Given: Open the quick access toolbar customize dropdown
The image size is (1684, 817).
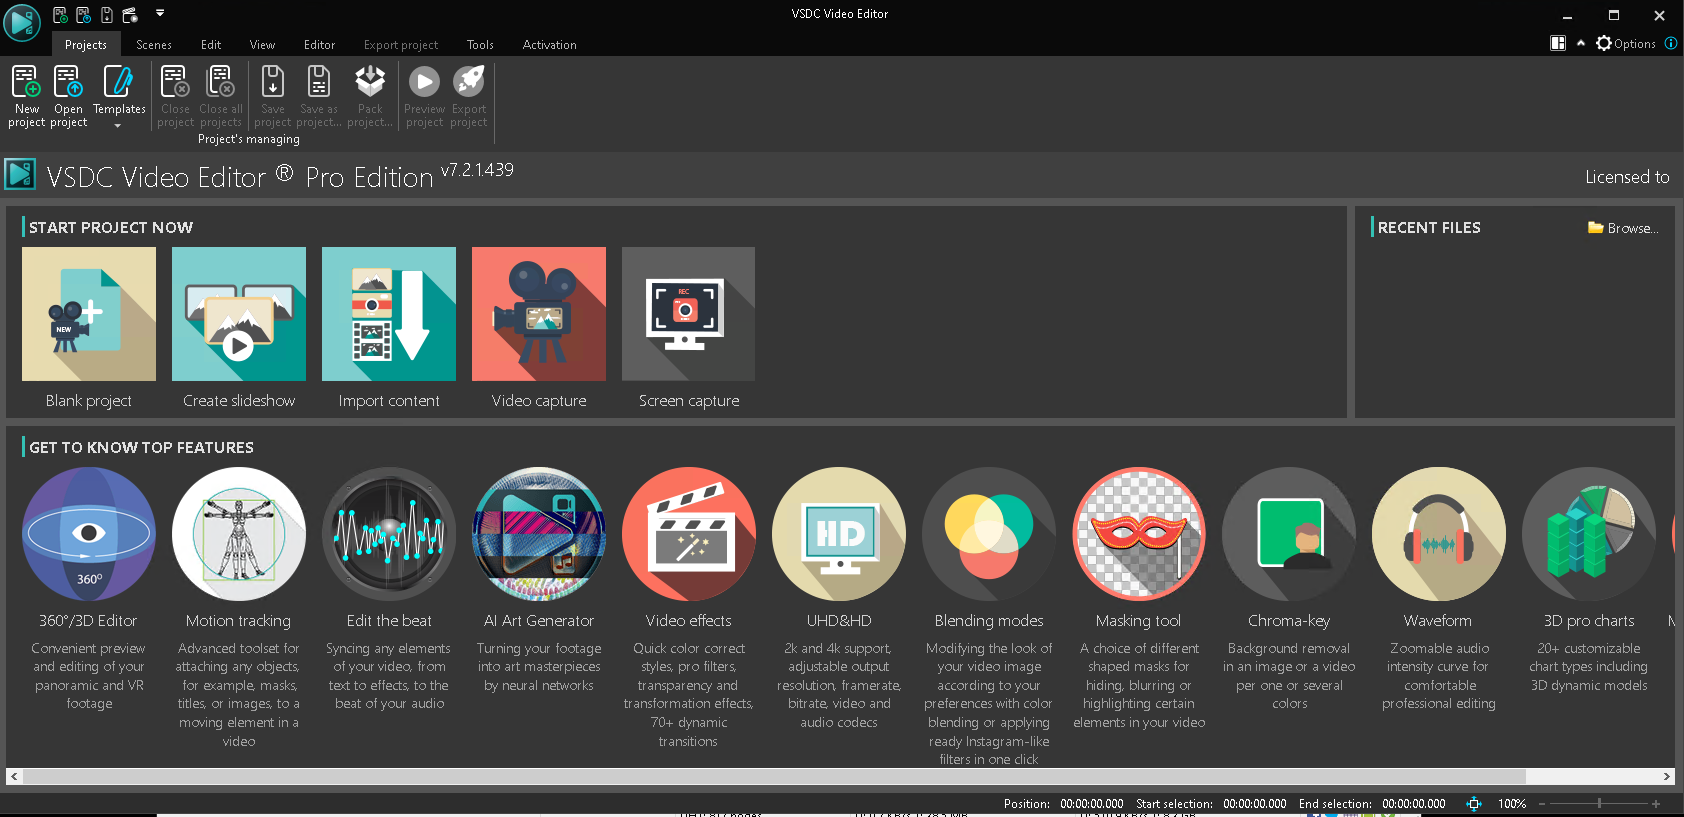Looking at the screenshot, I should click(x=160, y=14).
